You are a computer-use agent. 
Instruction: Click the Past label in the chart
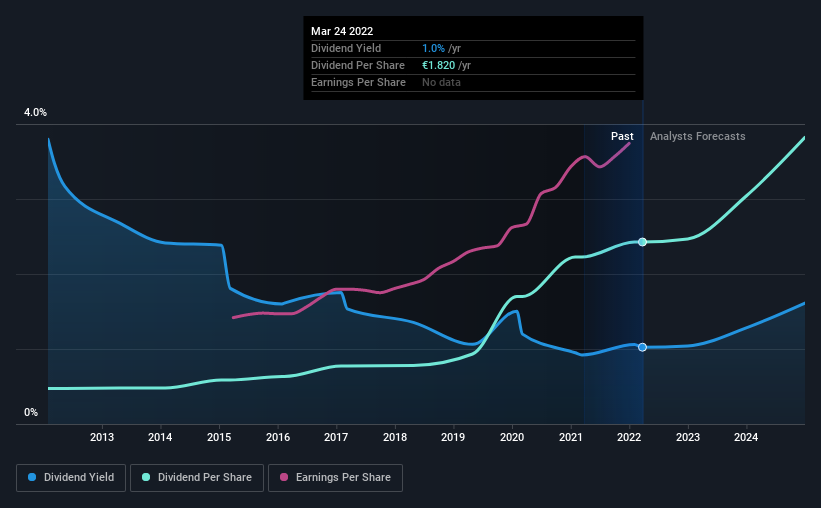pyautogui.click(x=622, y=136)
